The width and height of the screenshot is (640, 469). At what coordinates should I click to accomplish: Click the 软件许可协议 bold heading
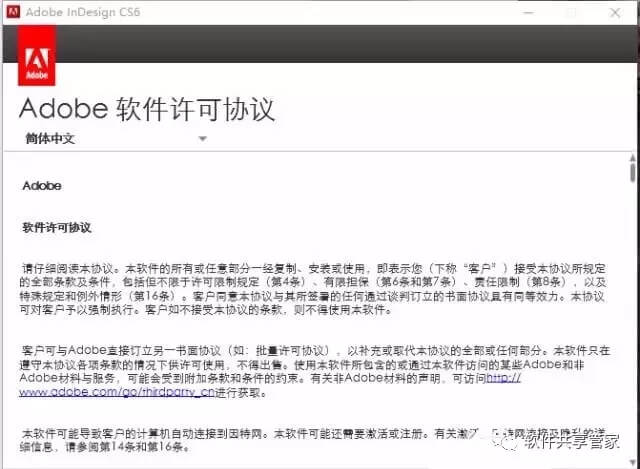[x=57, y=227]
